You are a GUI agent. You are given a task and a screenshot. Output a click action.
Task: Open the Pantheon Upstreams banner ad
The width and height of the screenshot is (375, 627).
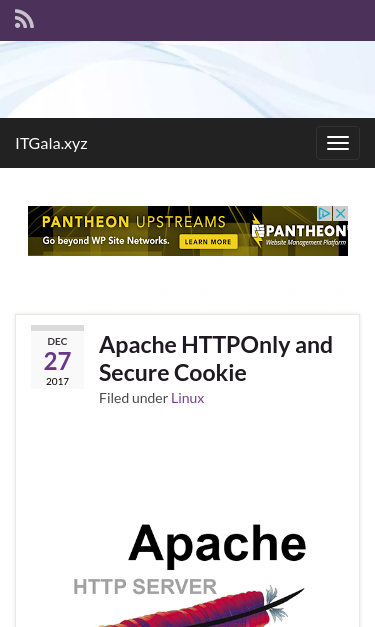pyautogui.click(x=188, y=231)
